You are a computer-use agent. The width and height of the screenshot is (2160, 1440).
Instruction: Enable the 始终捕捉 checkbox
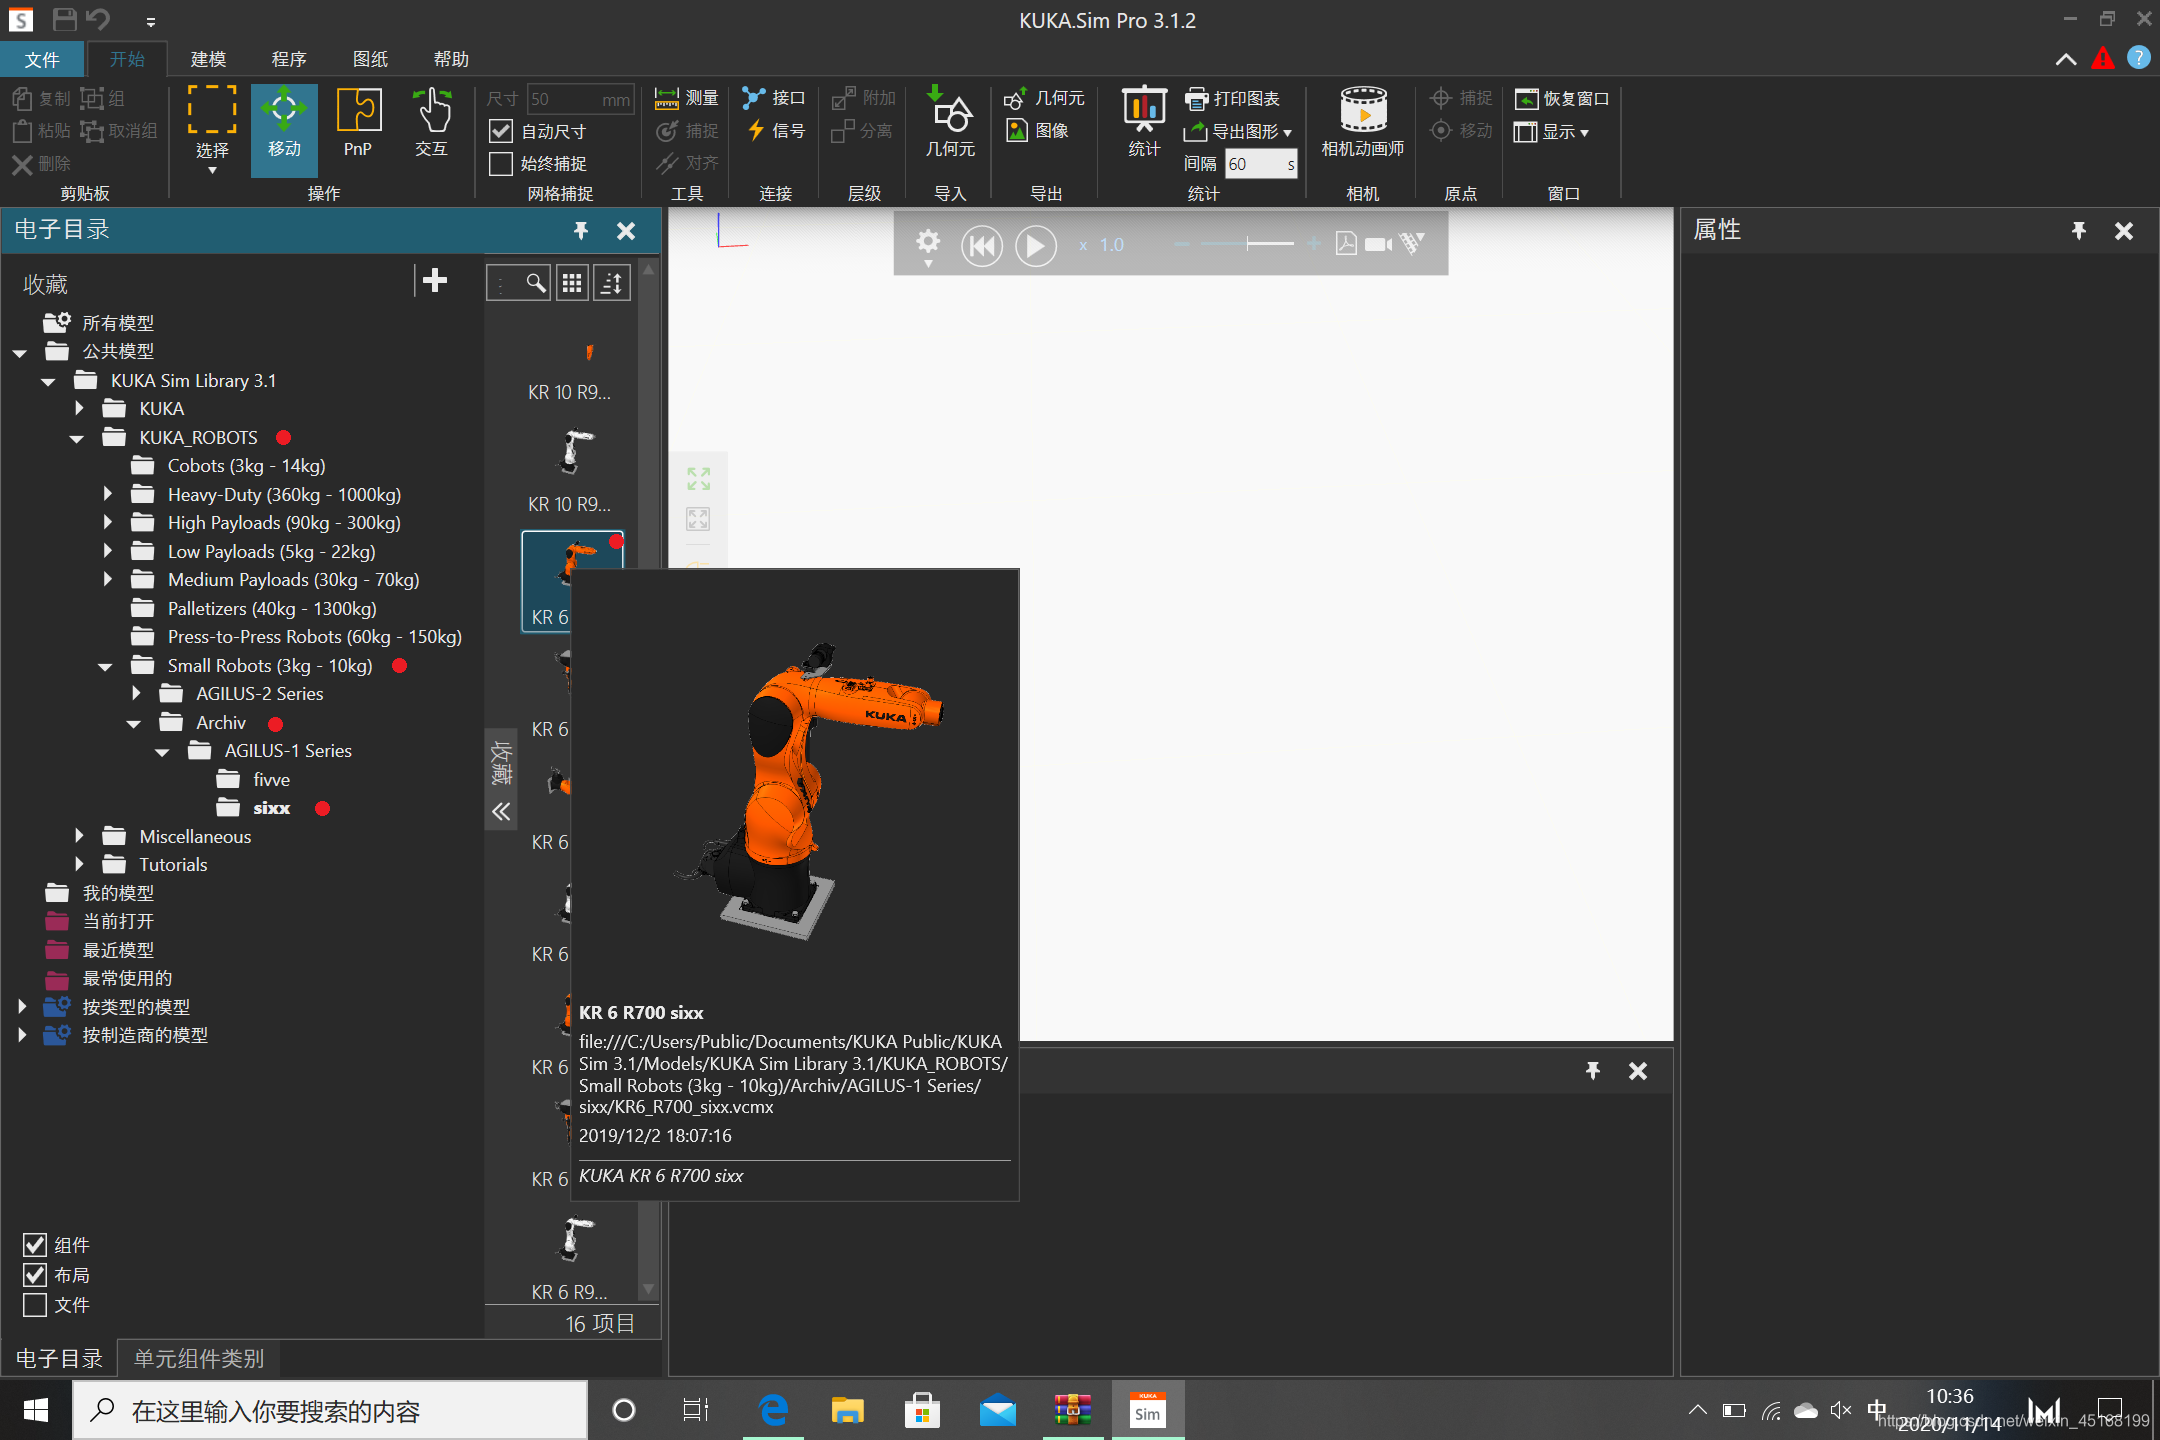point(501,163)
